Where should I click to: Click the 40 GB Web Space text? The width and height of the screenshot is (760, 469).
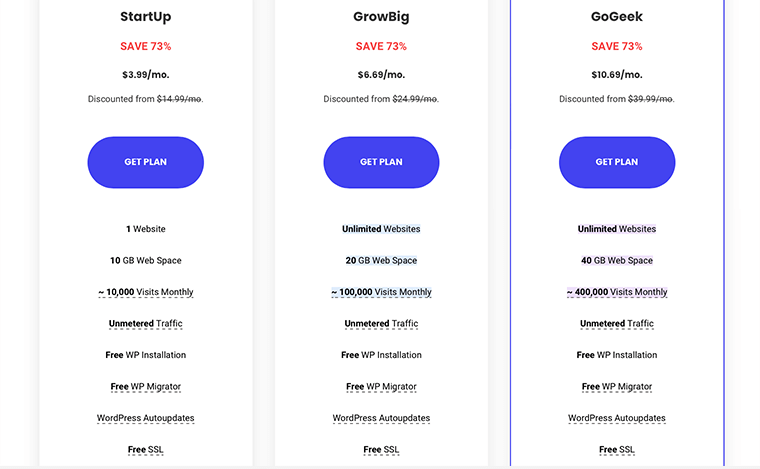[x=617, y=260]
